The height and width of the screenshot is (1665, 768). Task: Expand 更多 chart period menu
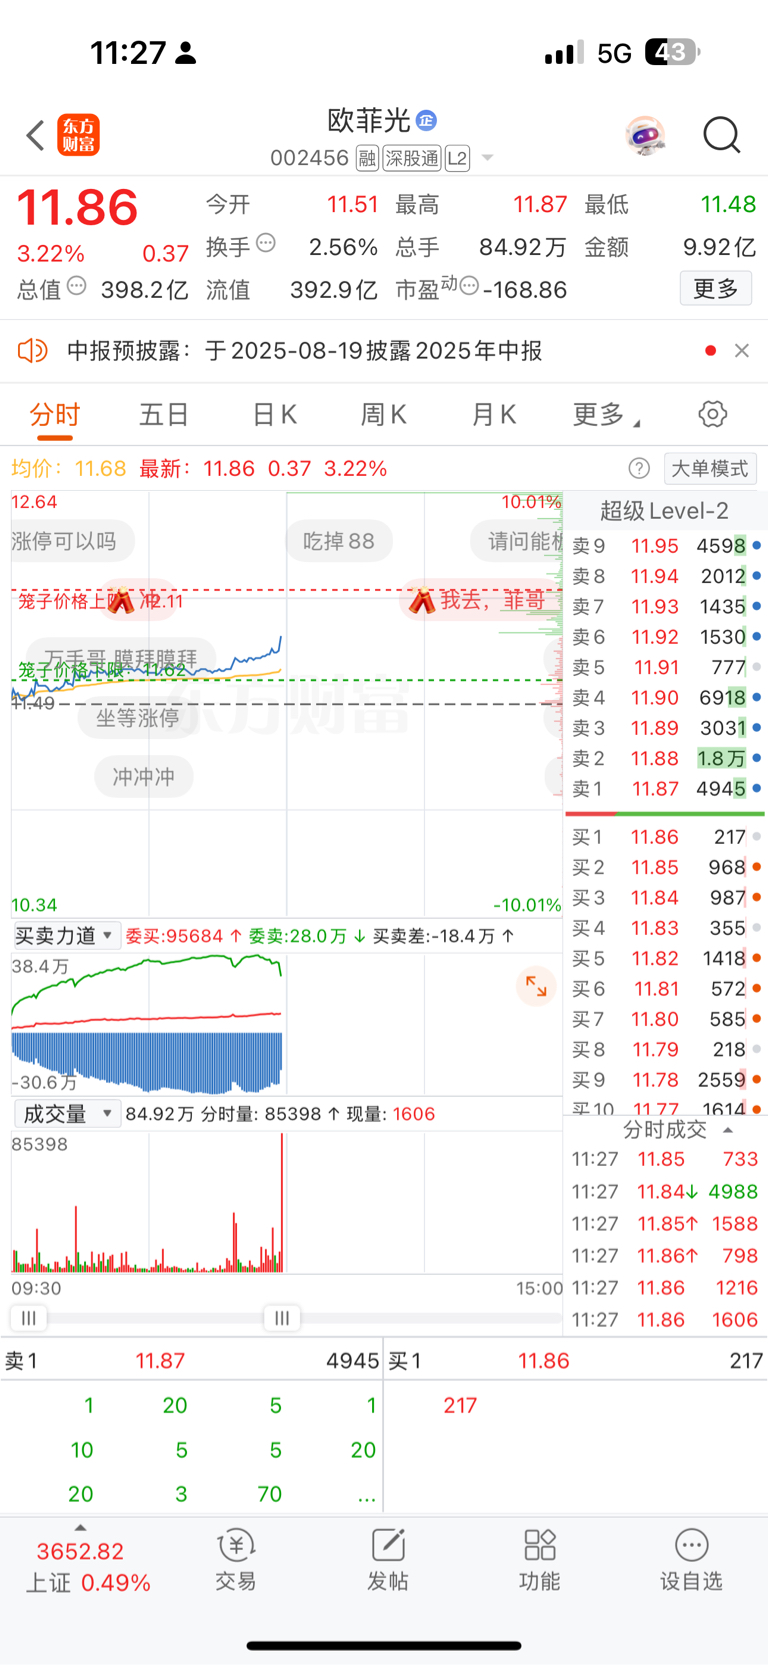[606, 414]
